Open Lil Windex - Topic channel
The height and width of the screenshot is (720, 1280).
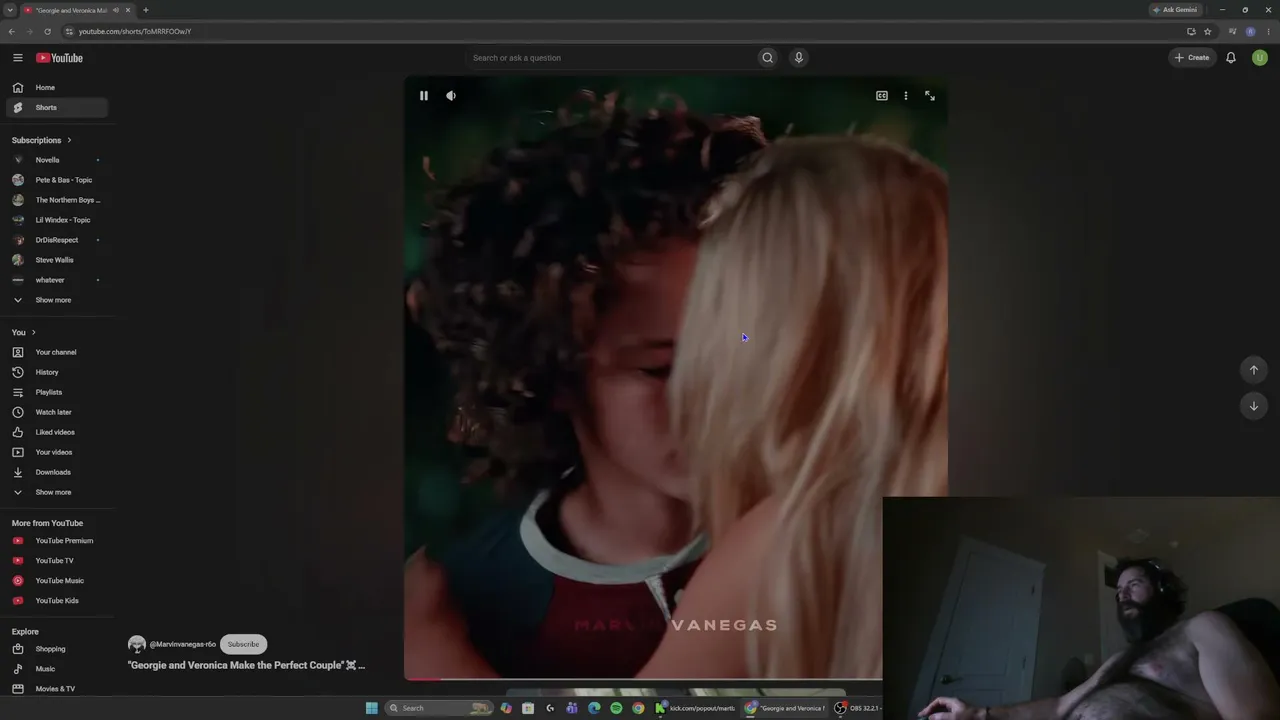coord(56,220)
